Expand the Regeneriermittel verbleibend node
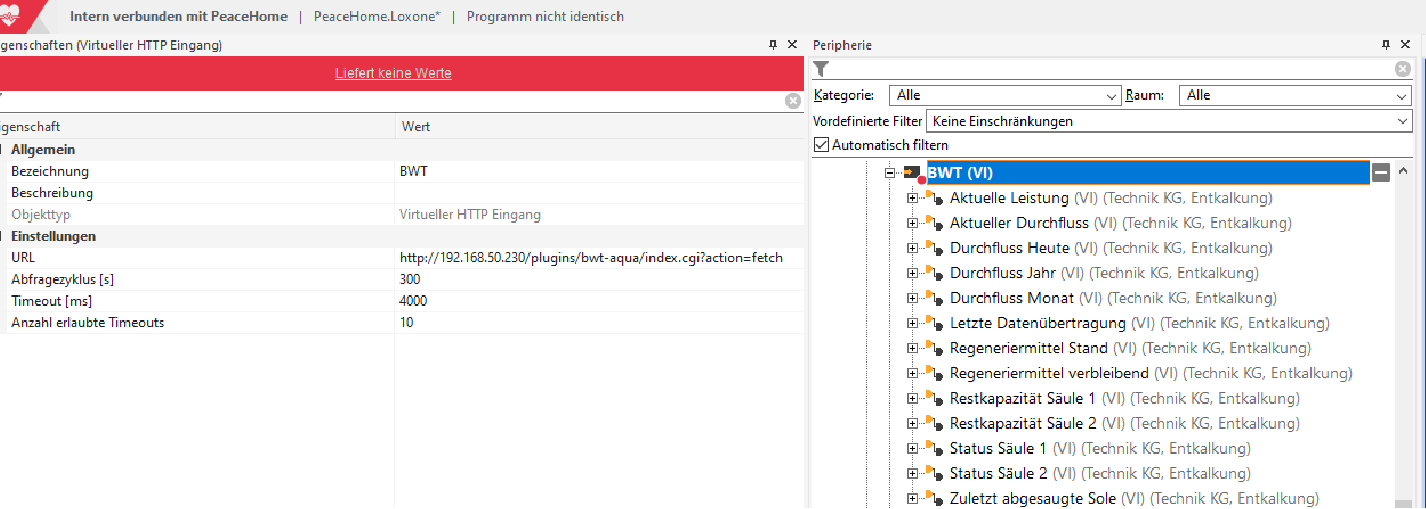The width and height of the screenshot is (1426, 509). [912, 373]
